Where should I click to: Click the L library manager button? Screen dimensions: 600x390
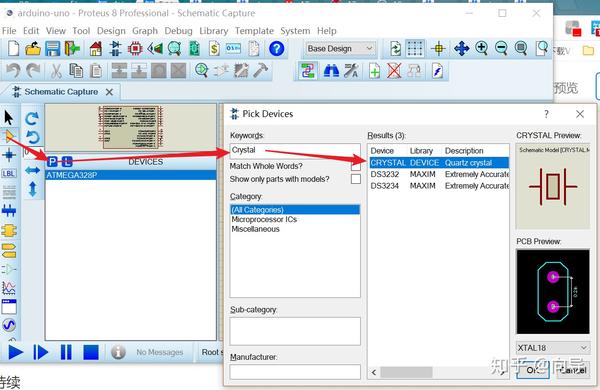pos(67,162)
